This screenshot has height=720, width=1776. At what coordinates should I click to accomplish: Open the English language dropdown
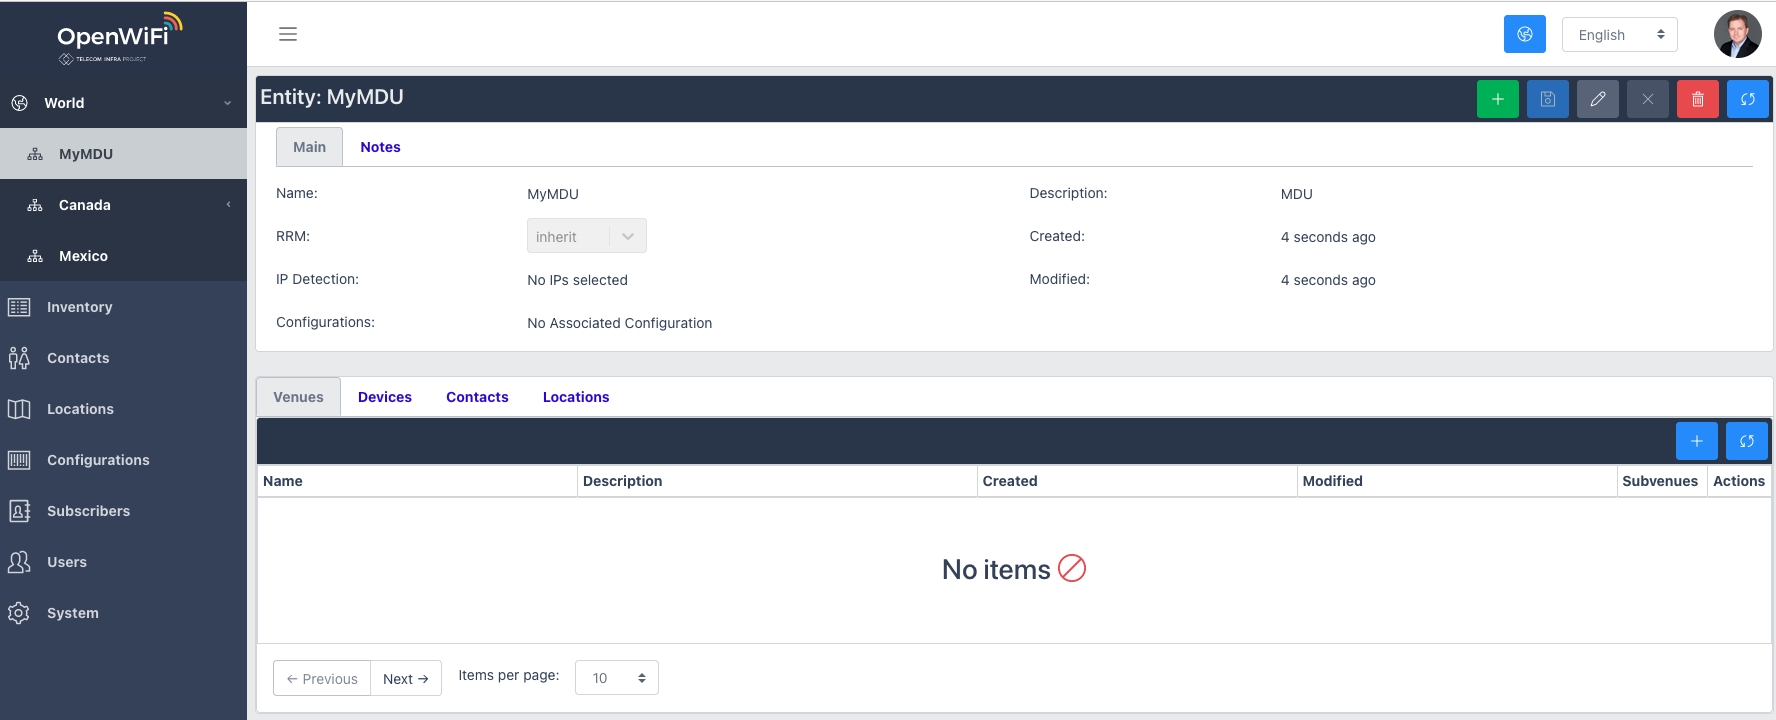[1619, 35]
